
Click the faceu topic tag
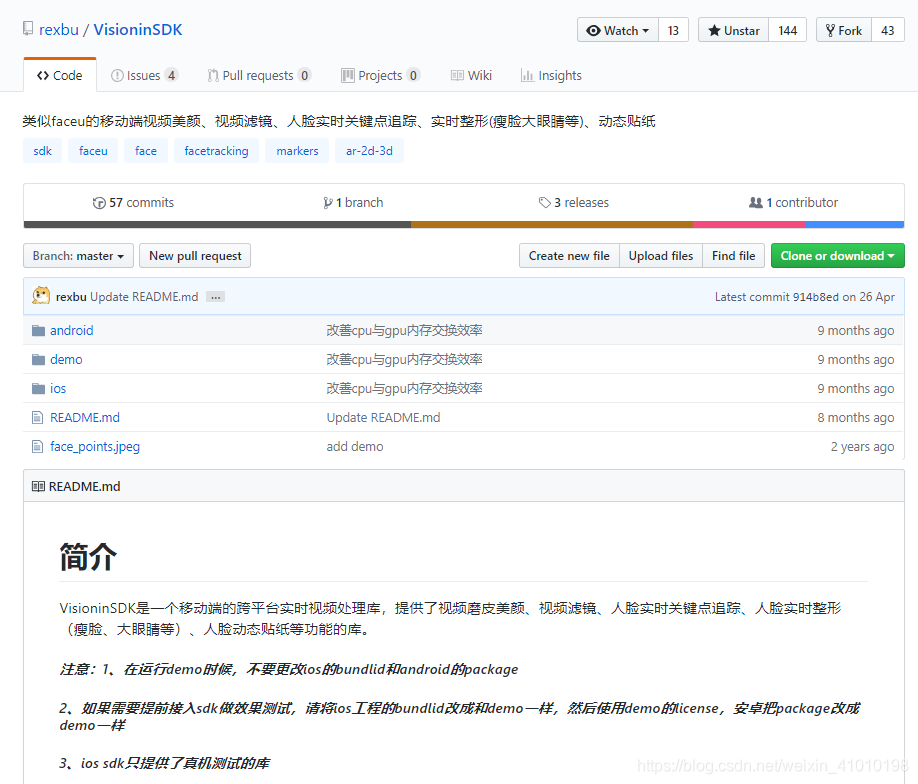(x=93, y=151)
